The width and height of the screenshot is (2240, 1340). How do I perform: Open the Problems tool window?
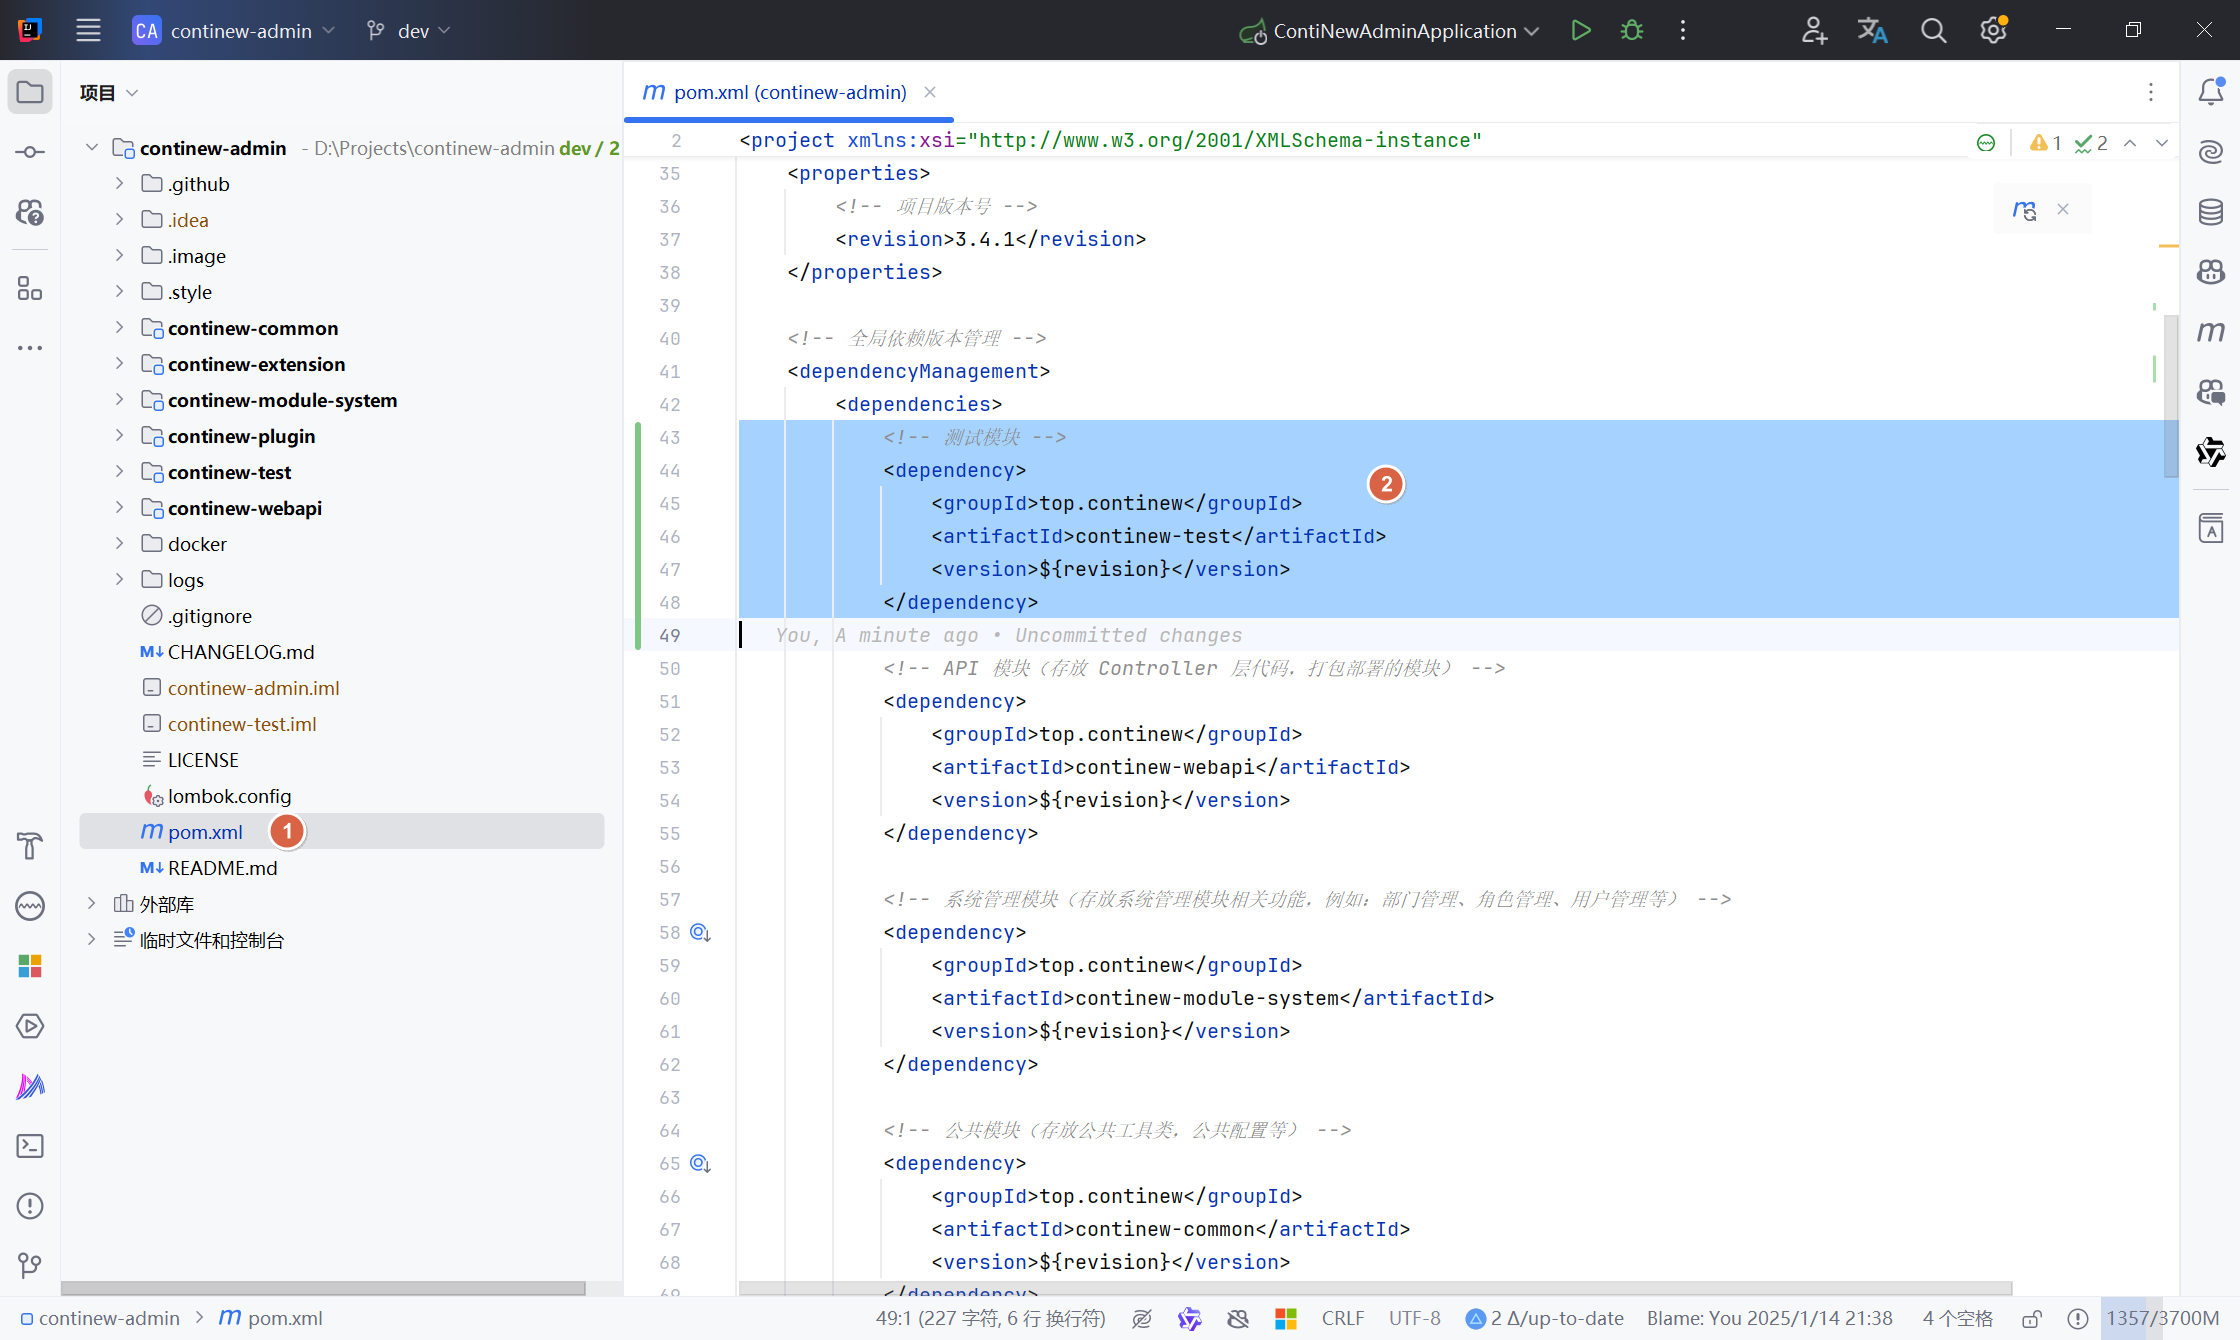(x=30, y=1206)
